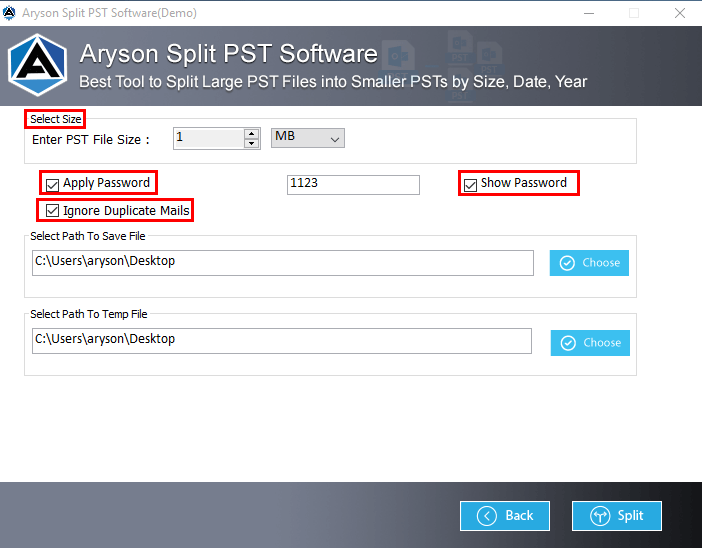
Task: Start splitting with the Split button
Action: pyautogui.click(x=616, y=516)
